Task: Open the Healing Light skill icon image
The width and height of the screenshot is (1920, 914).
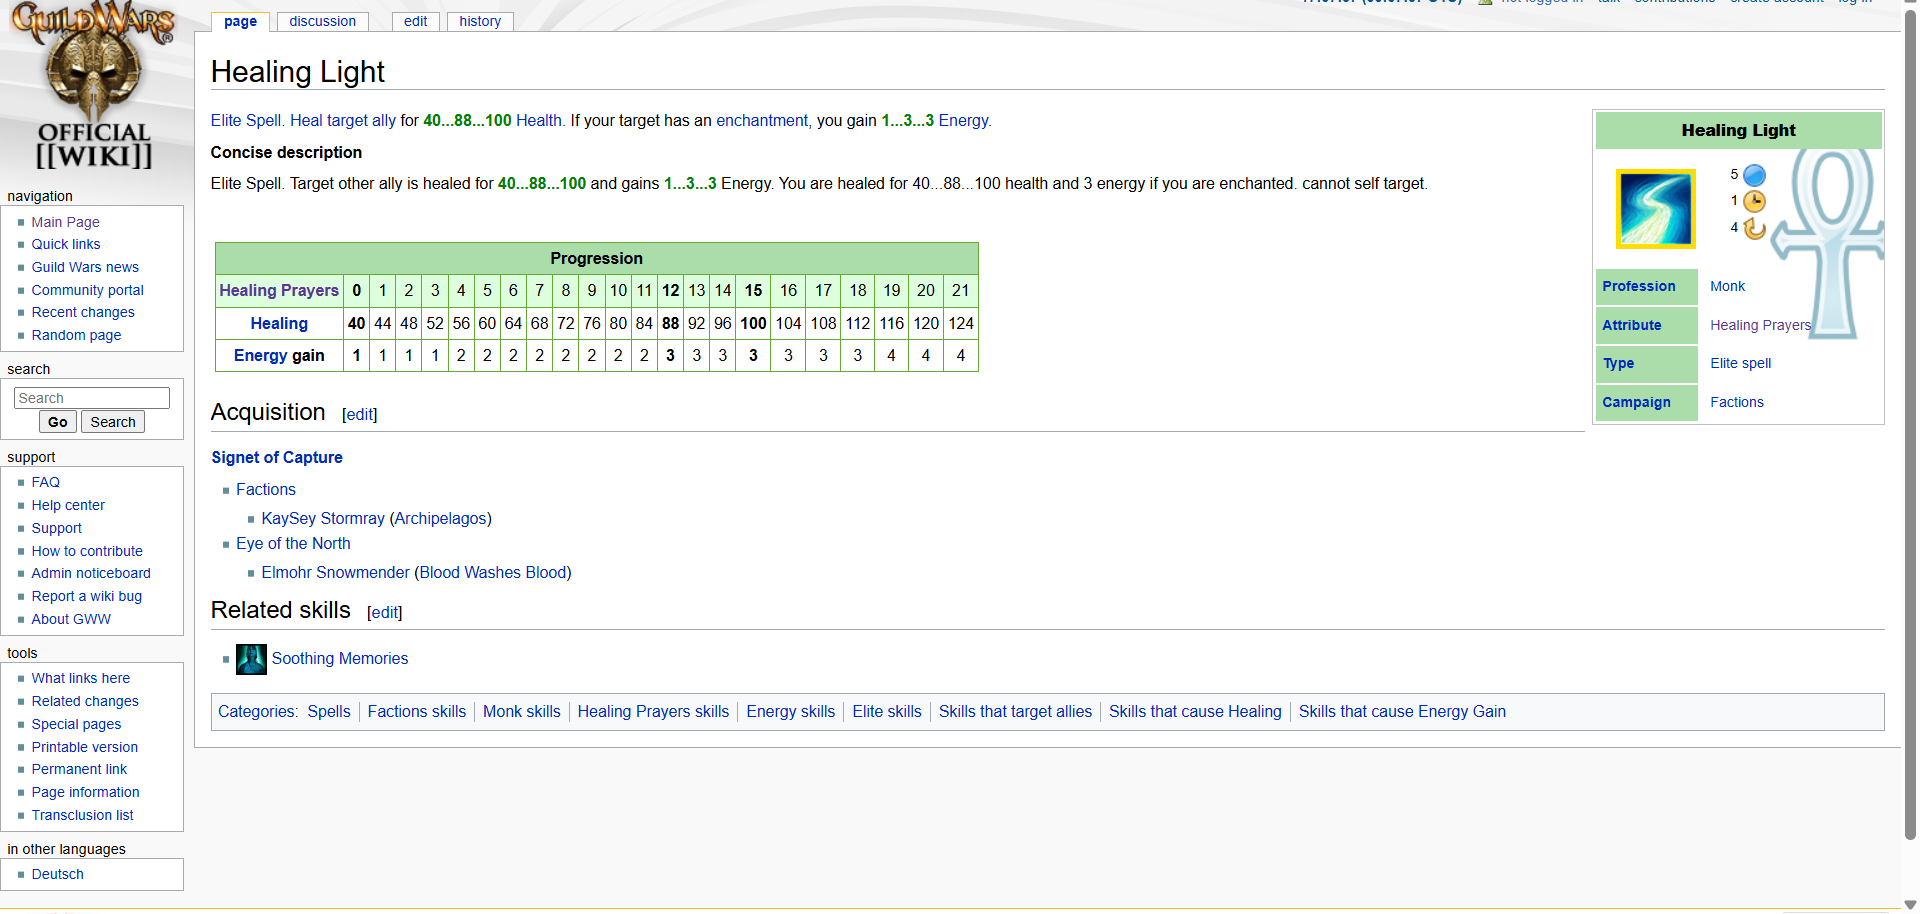Action: [x=1655, y=209]
